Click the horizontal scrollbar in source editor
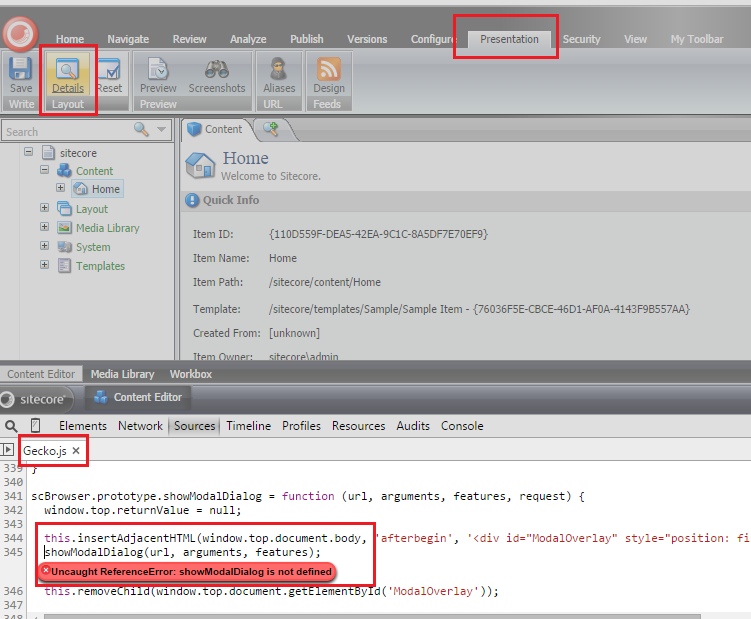The height and width of the screenshot is (619, 751). pos(372,616)
